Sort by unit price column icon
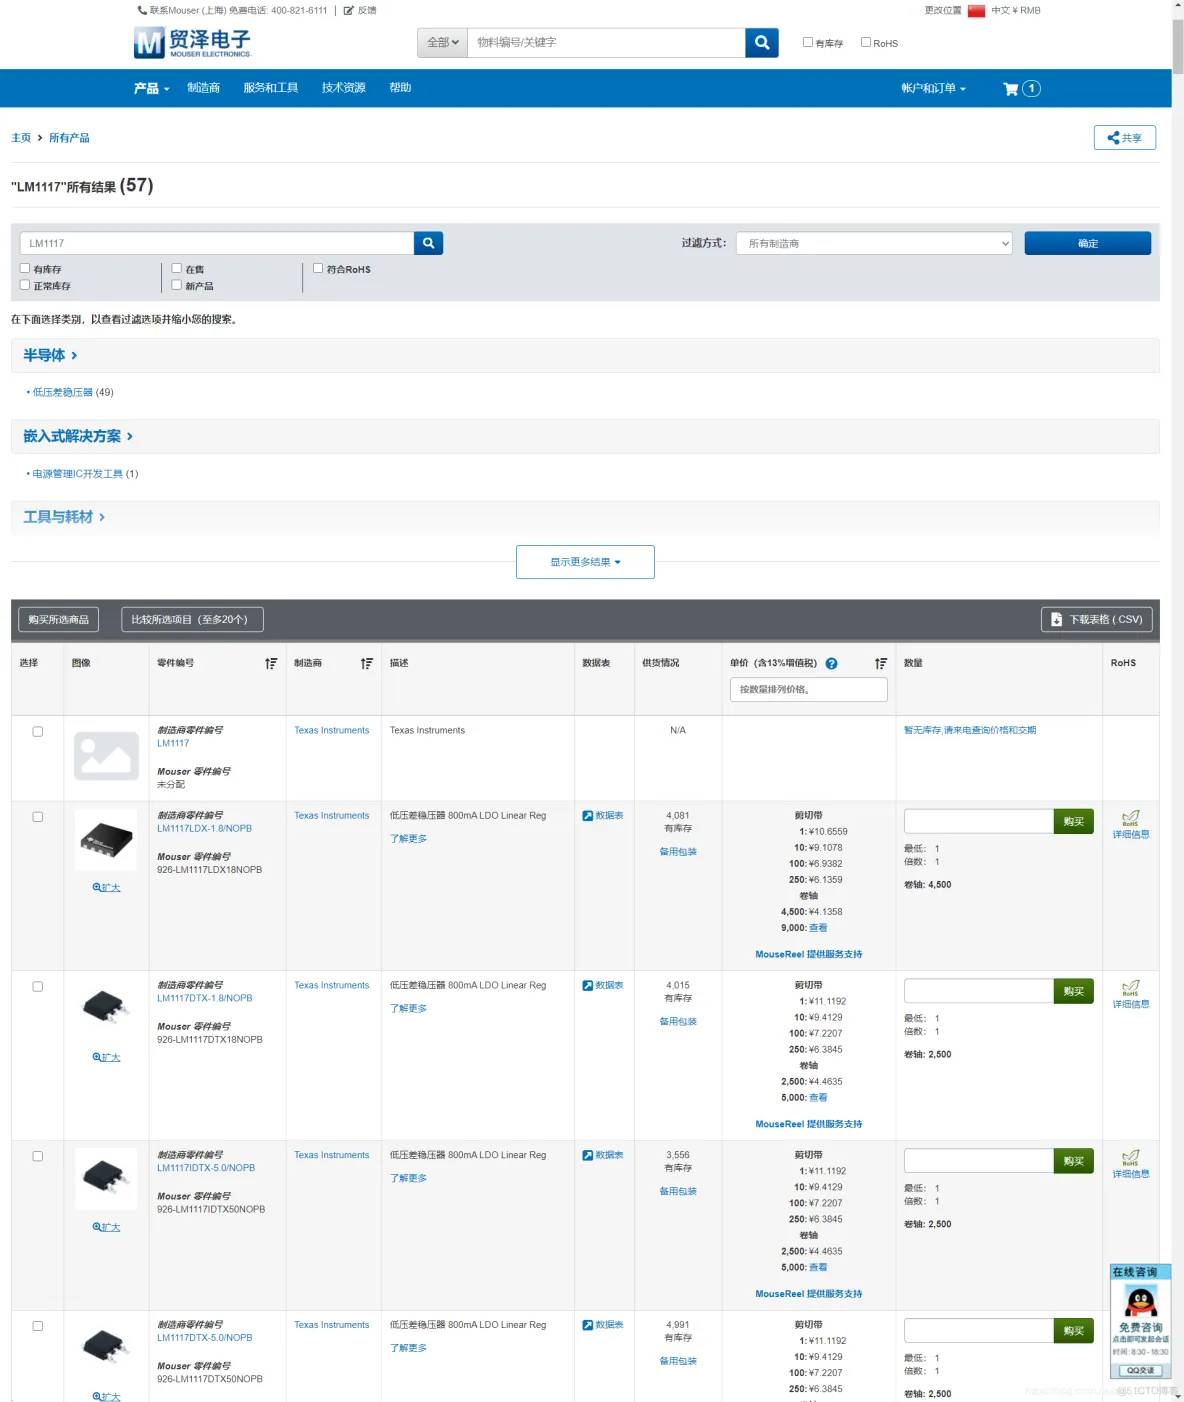This screenshot has height=1402, width=1184. tap(881, 664)
